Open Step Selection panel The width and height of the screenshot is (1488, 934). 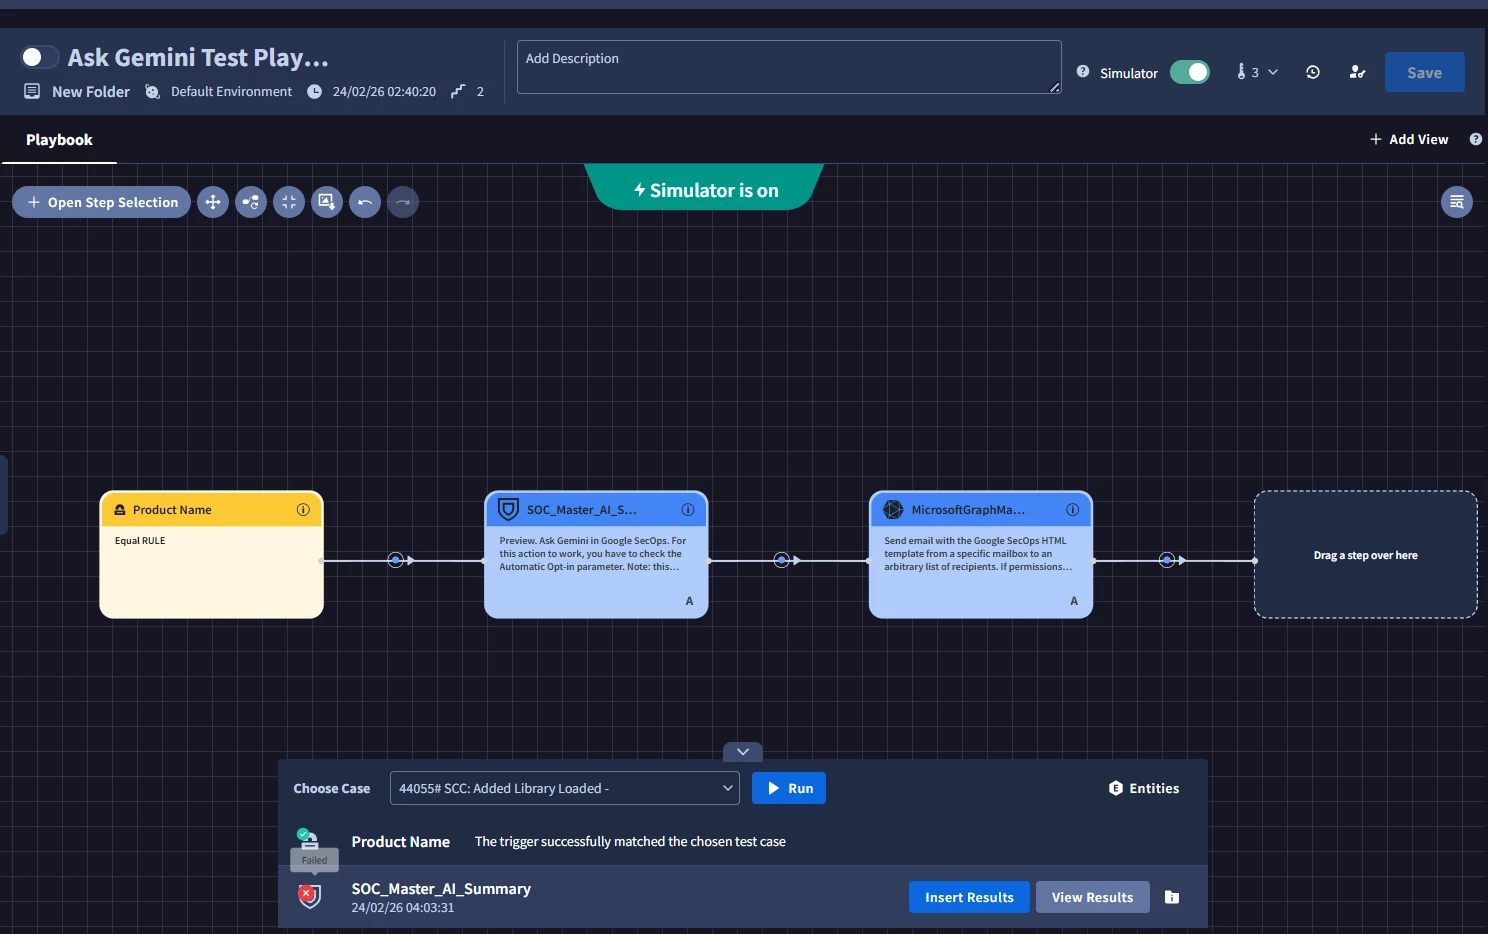[101, 202]
